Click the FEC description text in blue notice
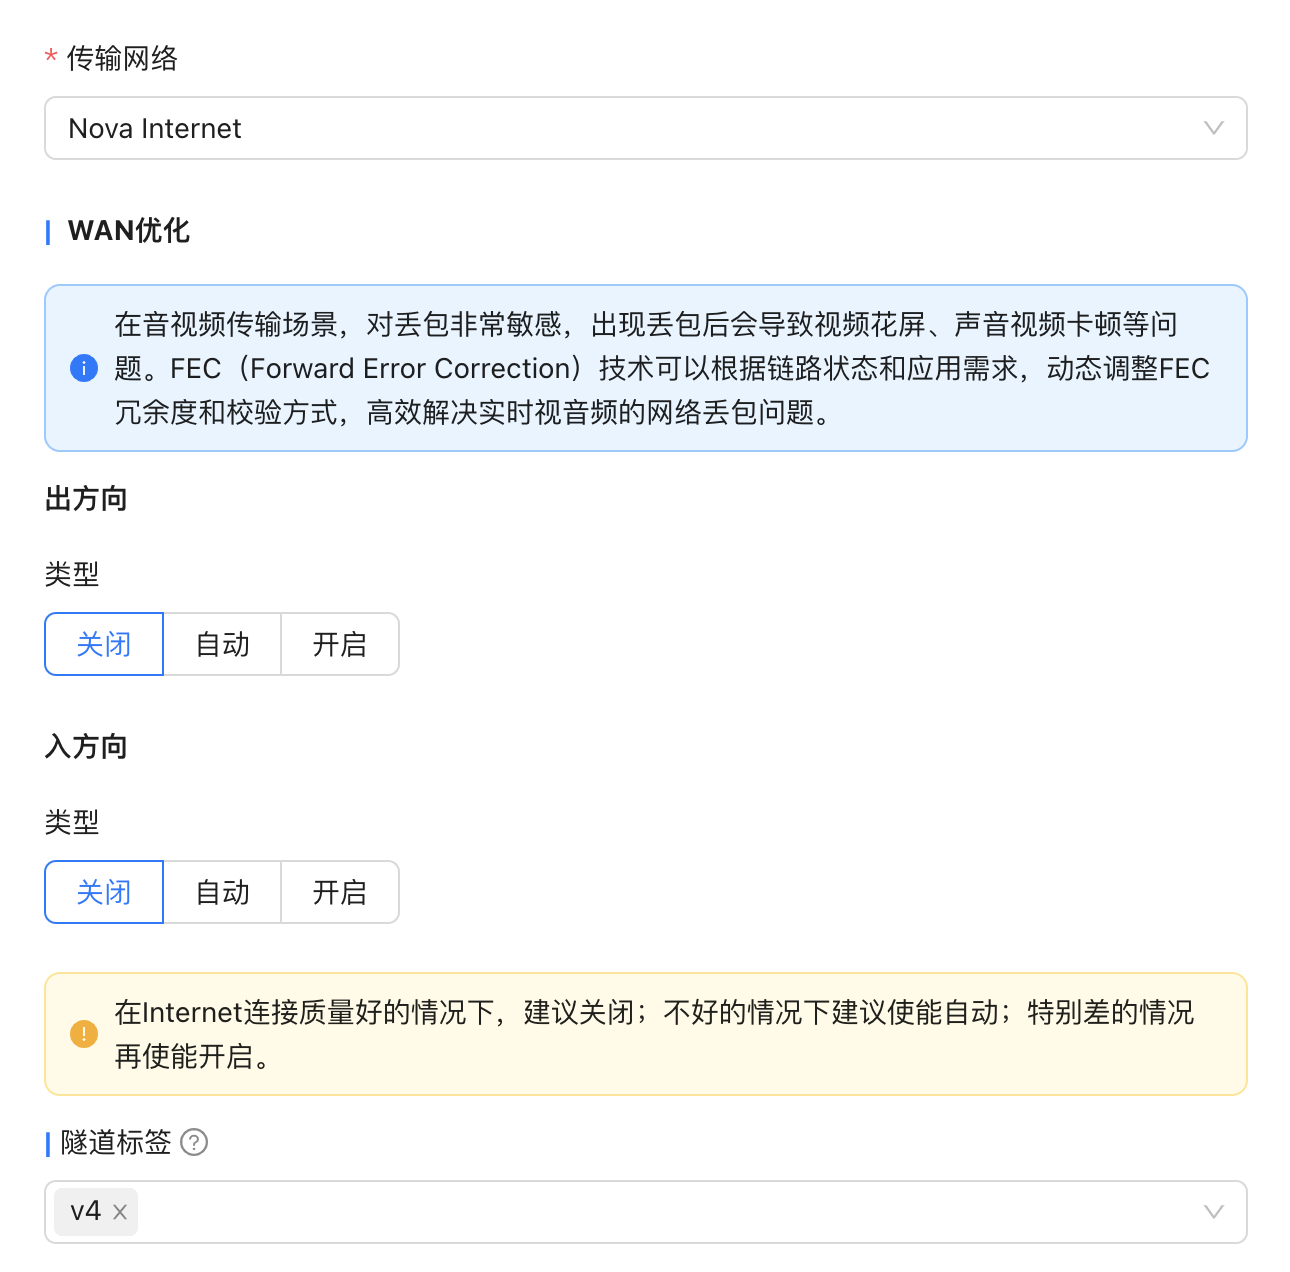This screenshot has height=1272, width=1290. pos(660,368)
